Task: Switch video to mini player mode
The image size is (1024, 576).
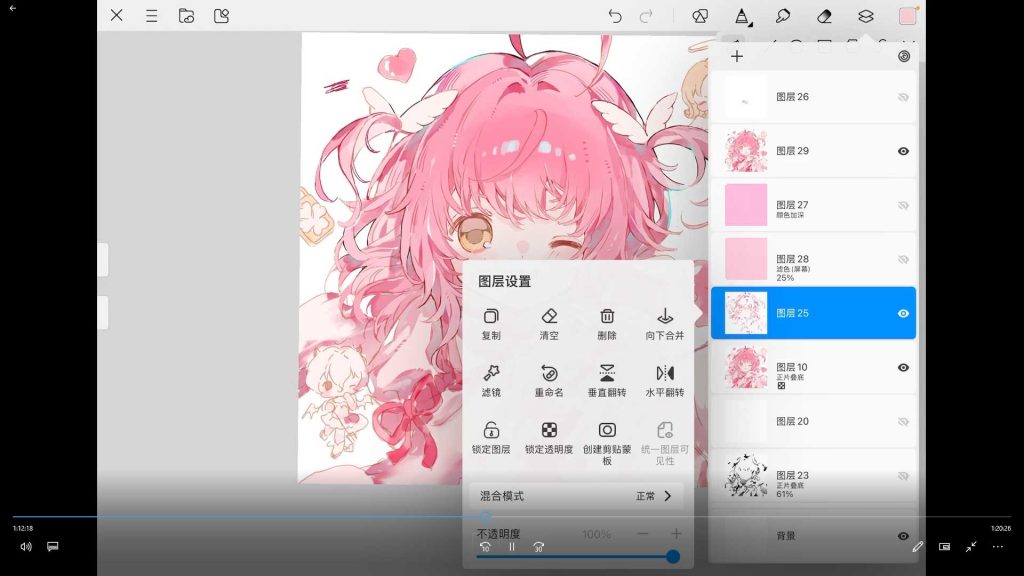Action: tap(944, 547)
